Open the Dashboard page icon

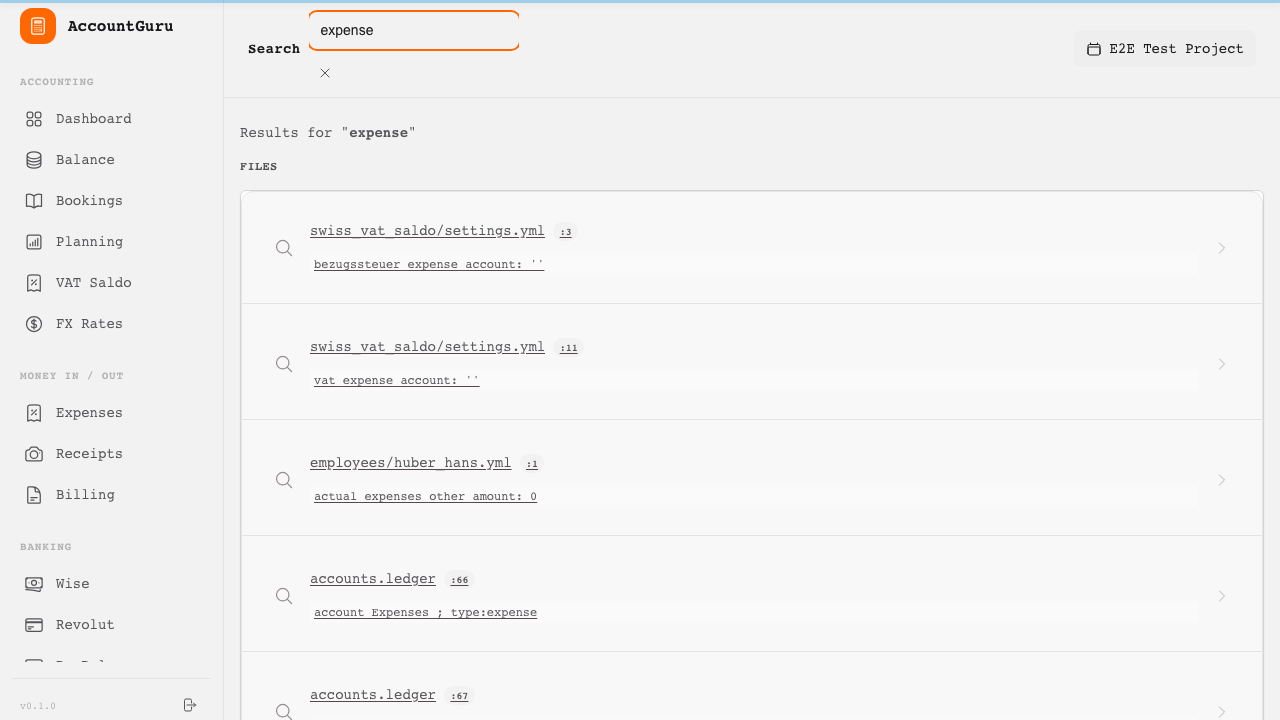coord(34,119)
